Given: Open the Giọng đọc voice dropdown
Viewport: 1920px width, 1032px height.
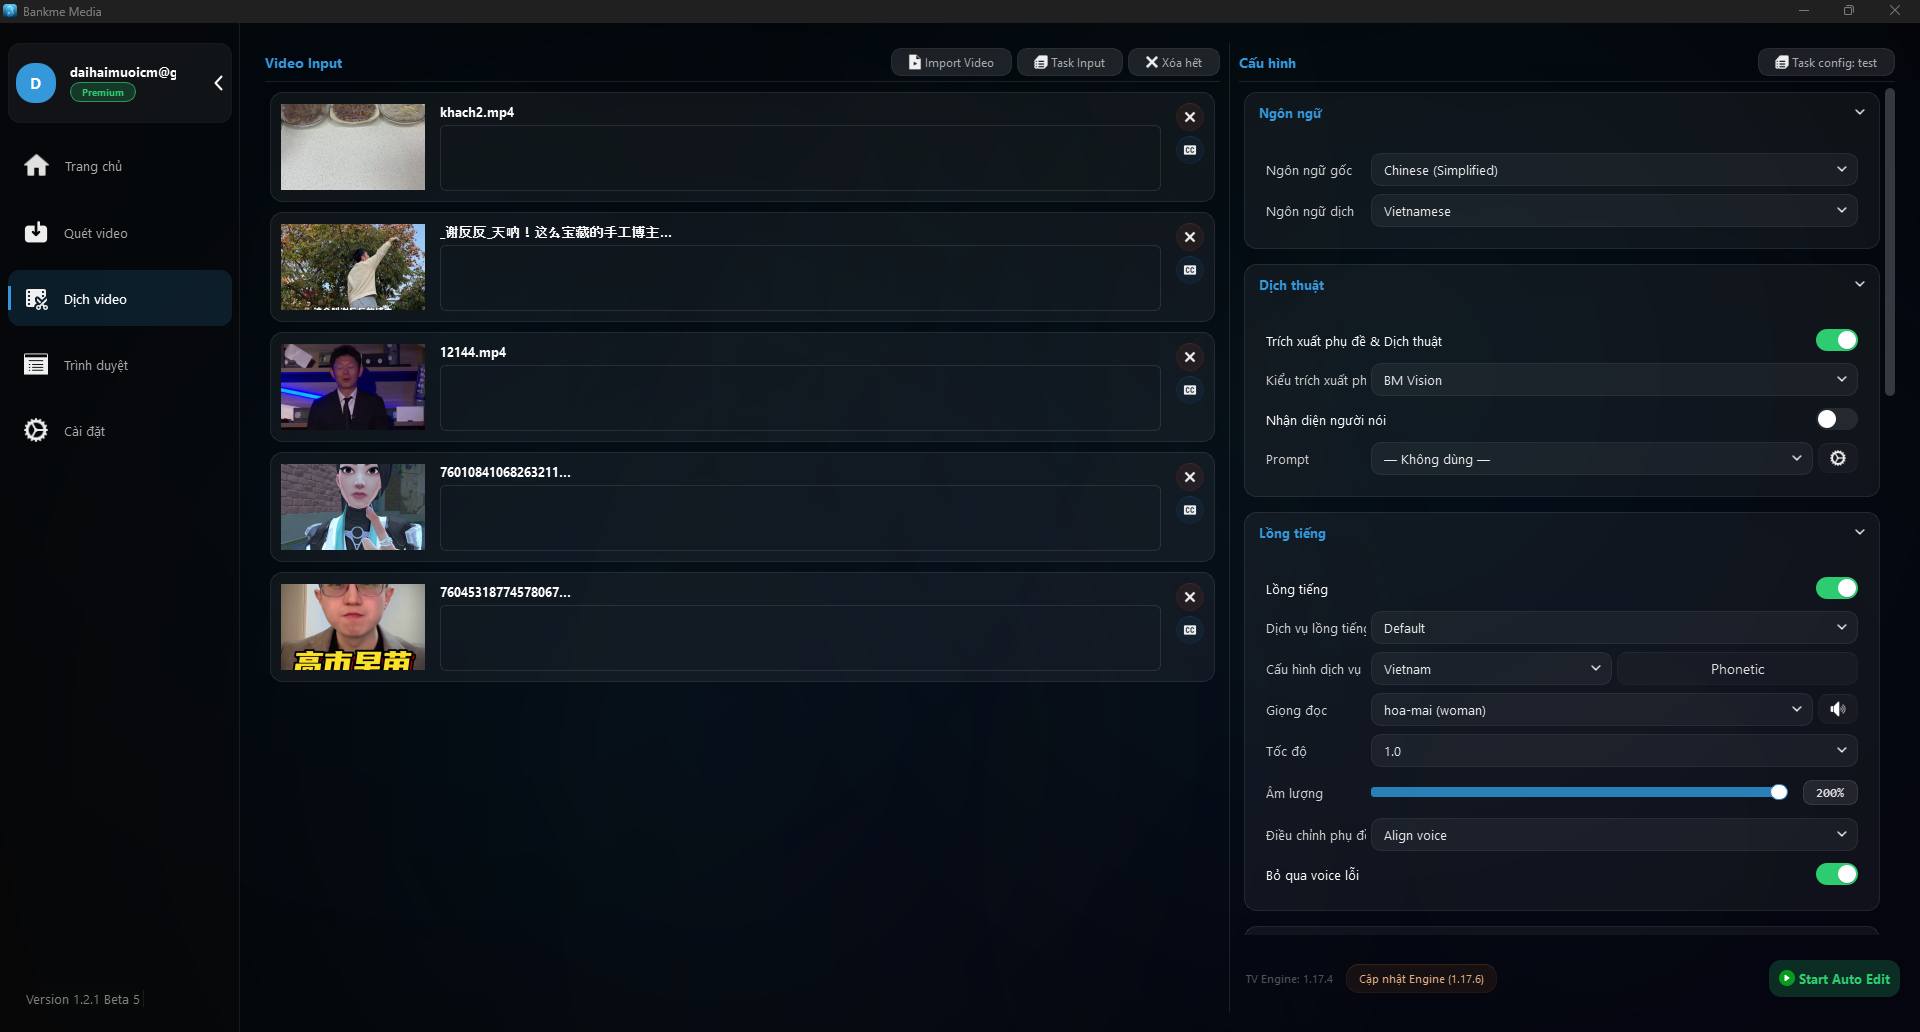Looking at the screenshot, I should pos(1591,710).
